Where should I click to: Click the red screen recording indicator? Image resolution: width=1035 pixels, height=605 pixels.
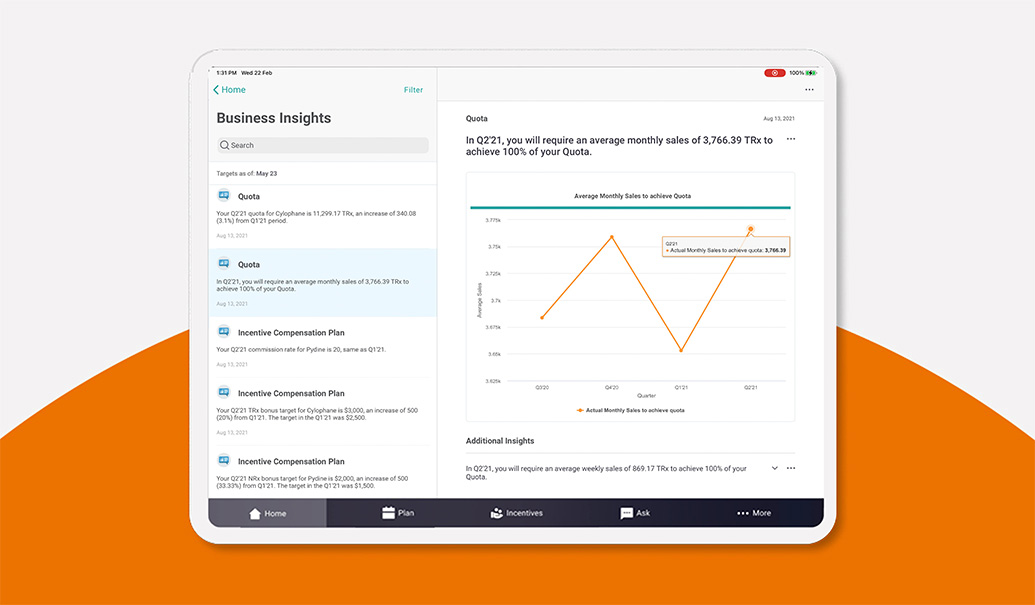pyautogui.click(x=774, y=73)
